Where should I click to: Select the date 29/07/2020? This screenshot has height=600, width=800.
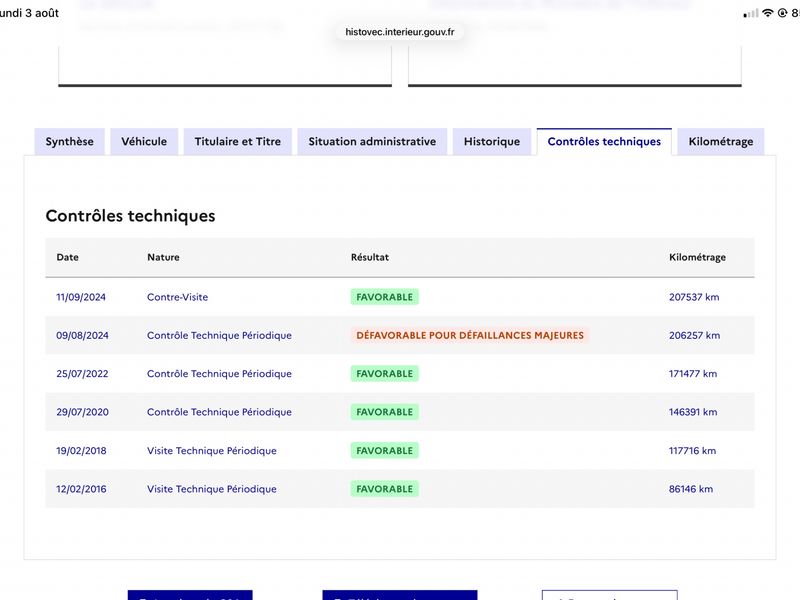pyautogui.click(x=82, y=412)
